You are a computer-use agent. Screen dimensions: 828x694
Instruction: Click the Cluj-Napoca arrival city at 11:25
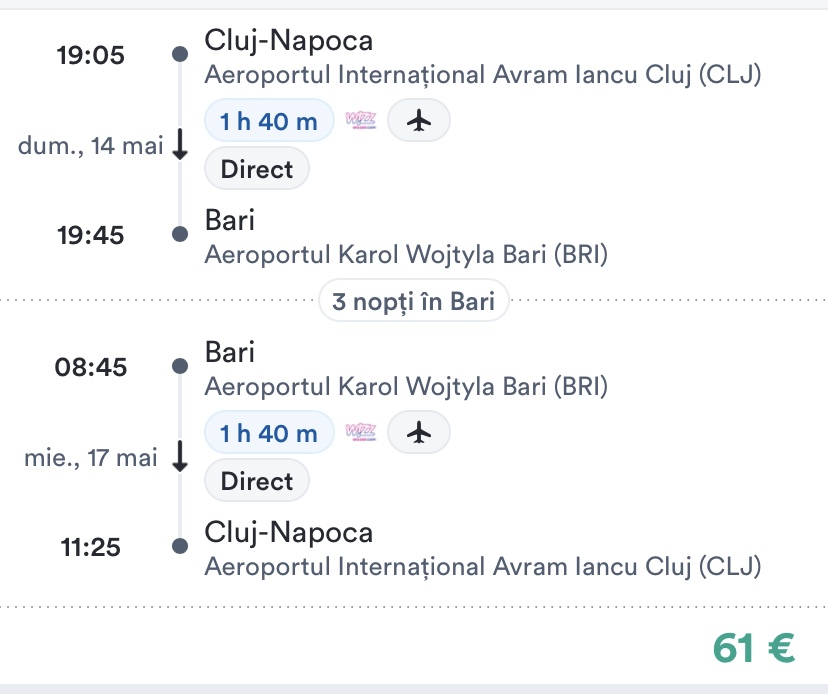288,532
